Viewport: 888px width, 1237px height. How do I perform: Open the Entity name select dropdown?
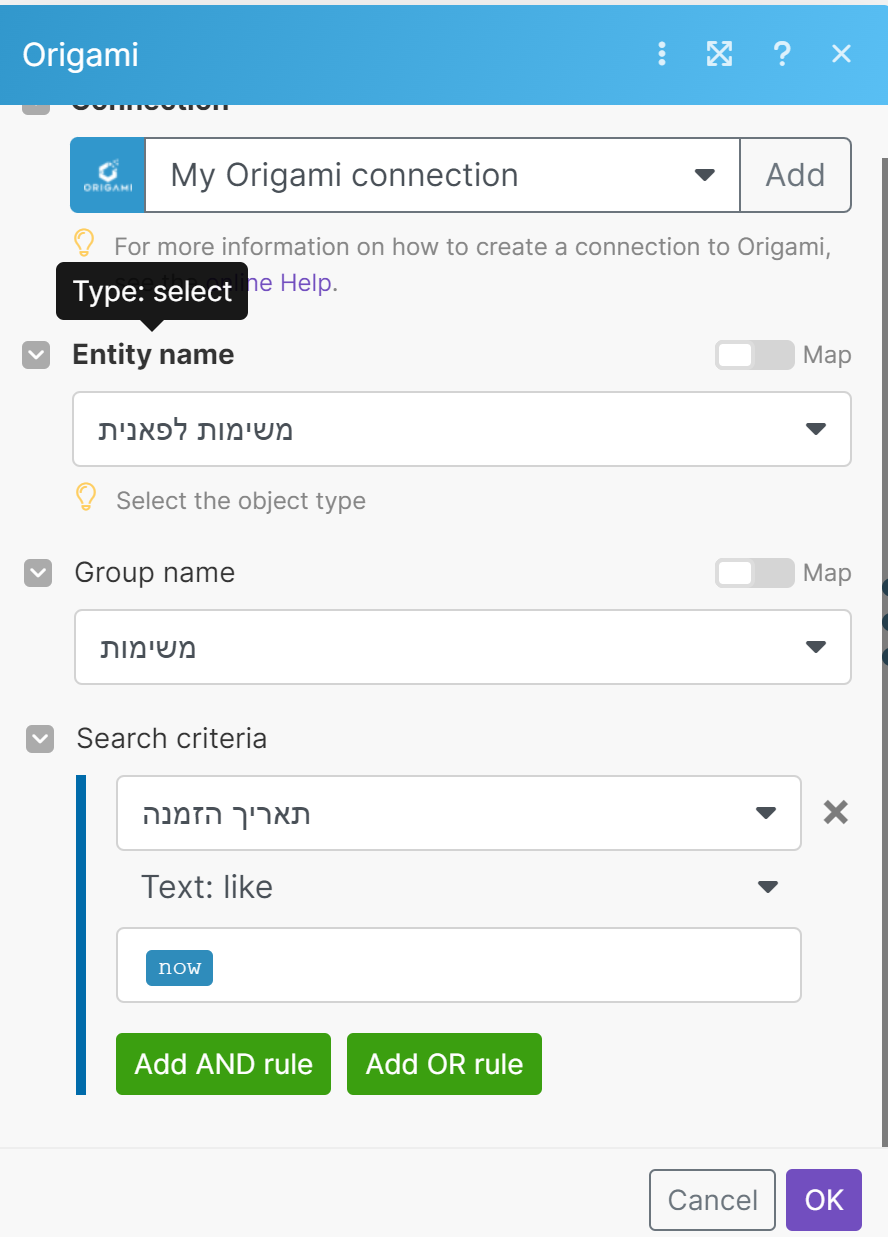click(x=461, y=429)
